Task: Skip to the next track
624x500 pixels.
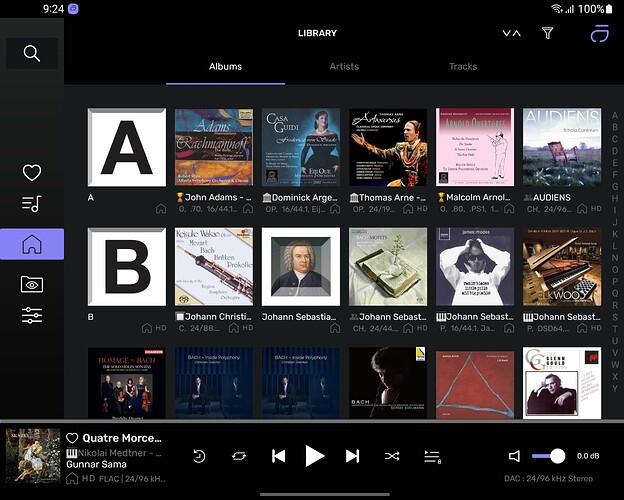Action: (x=352, y=456)
